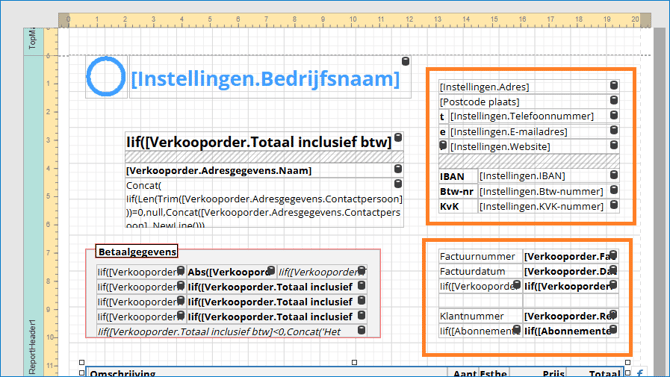The image size is (670, 377).
Task: Select the [Postcode plaats] field
Action: coord(529,102)
